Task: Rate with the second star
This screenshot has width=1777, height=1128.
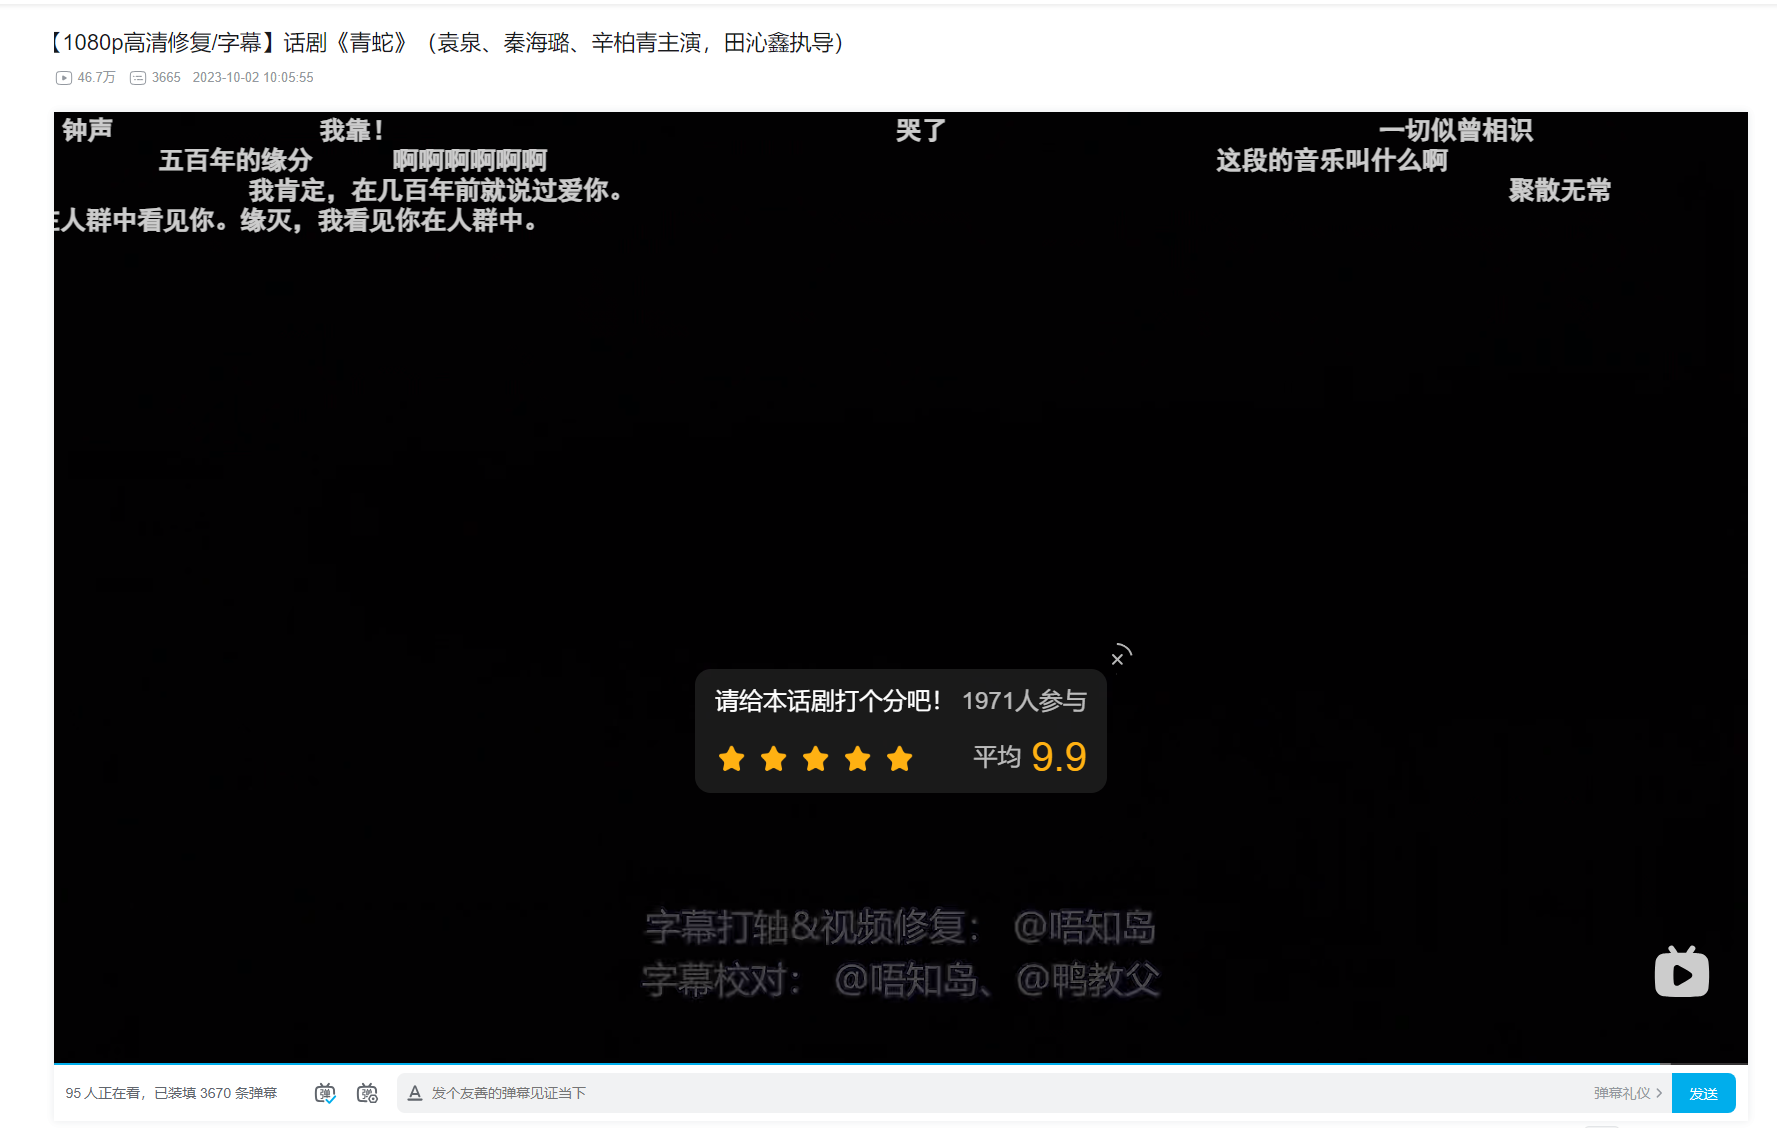Action: pyautogui.click(x=773, y=759)
